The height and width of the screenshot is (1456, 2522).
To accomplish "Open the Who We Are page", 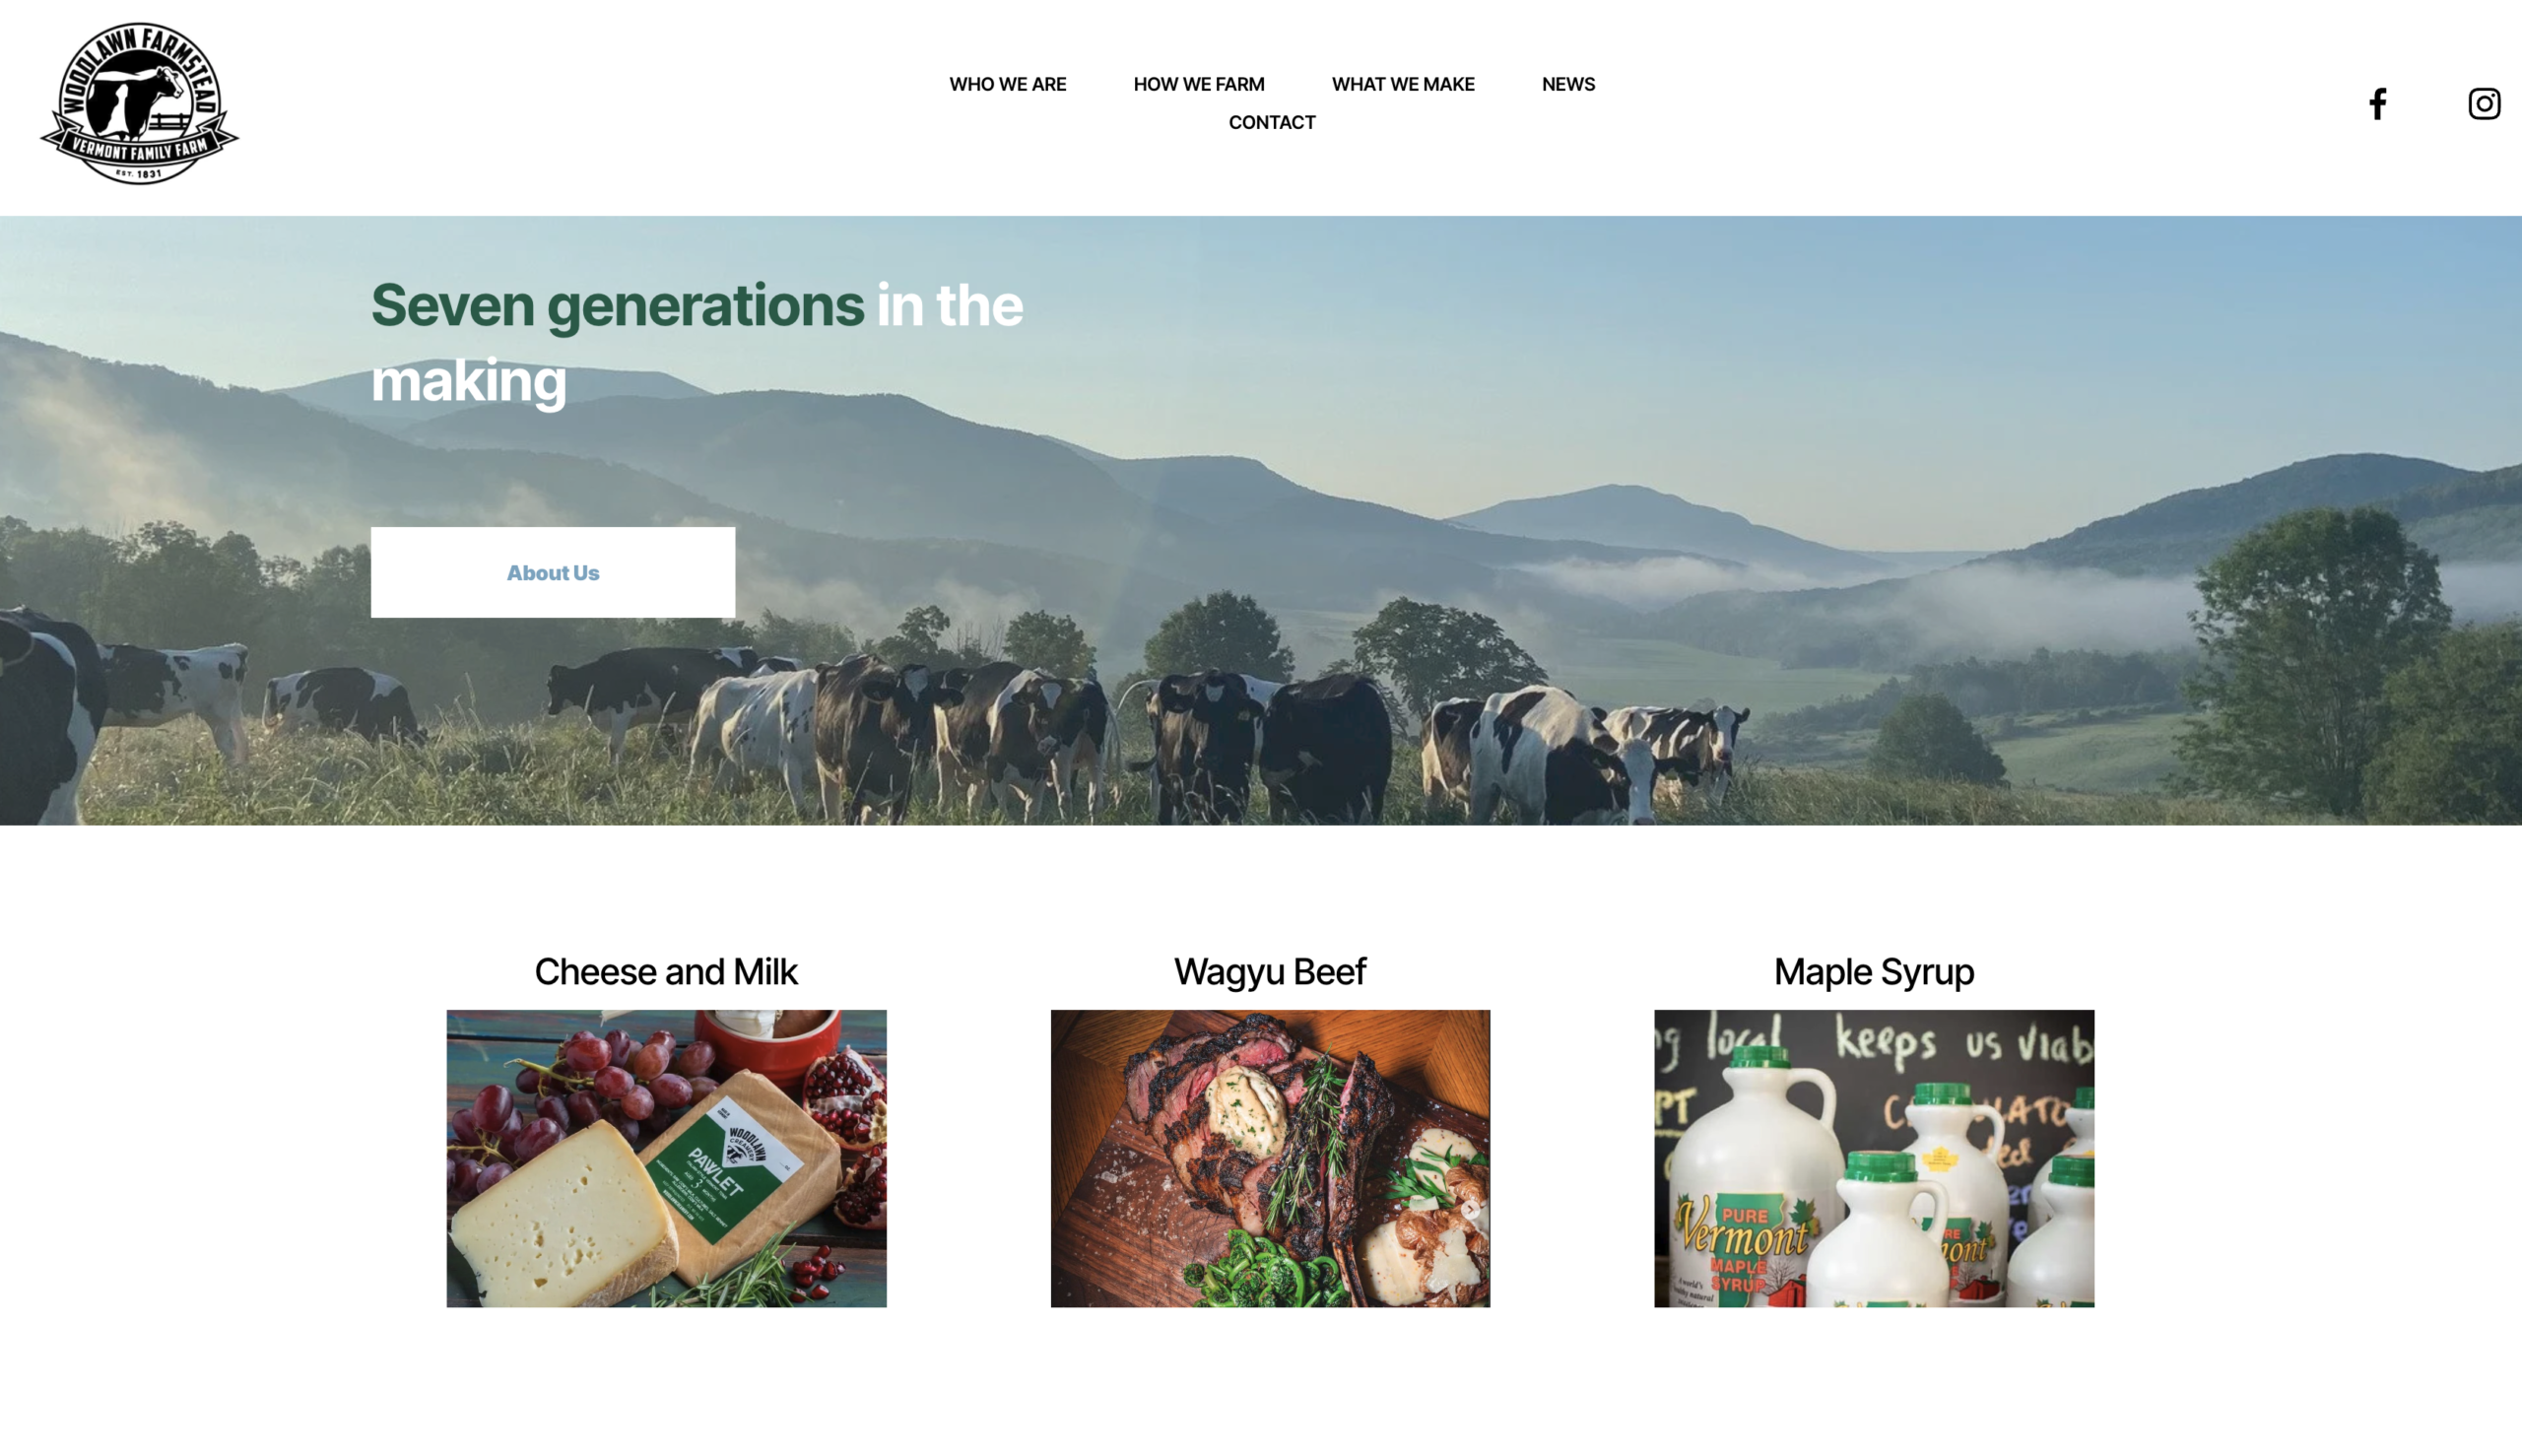I will pos(1007,84).
